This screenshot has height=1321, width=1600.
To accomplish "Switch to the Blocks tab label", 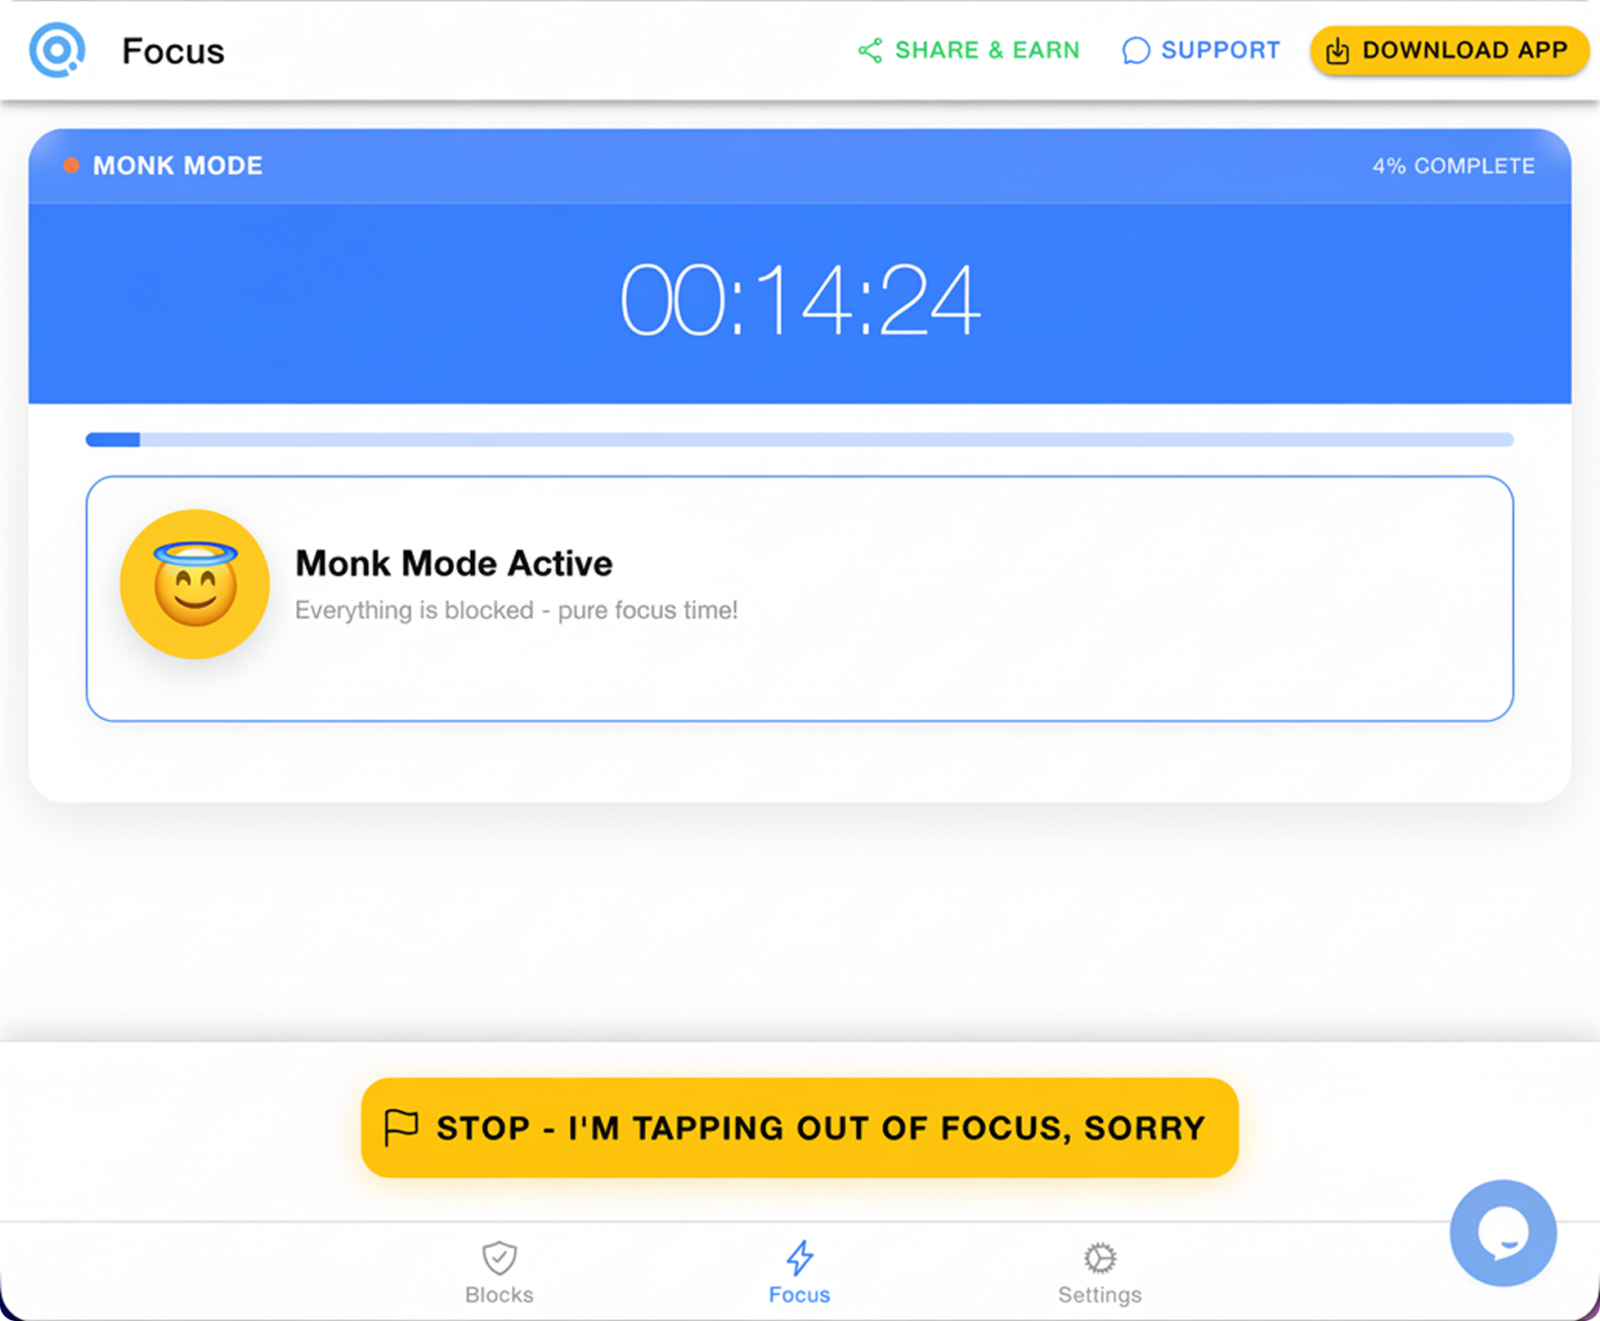I will [x=499, y=1295].
